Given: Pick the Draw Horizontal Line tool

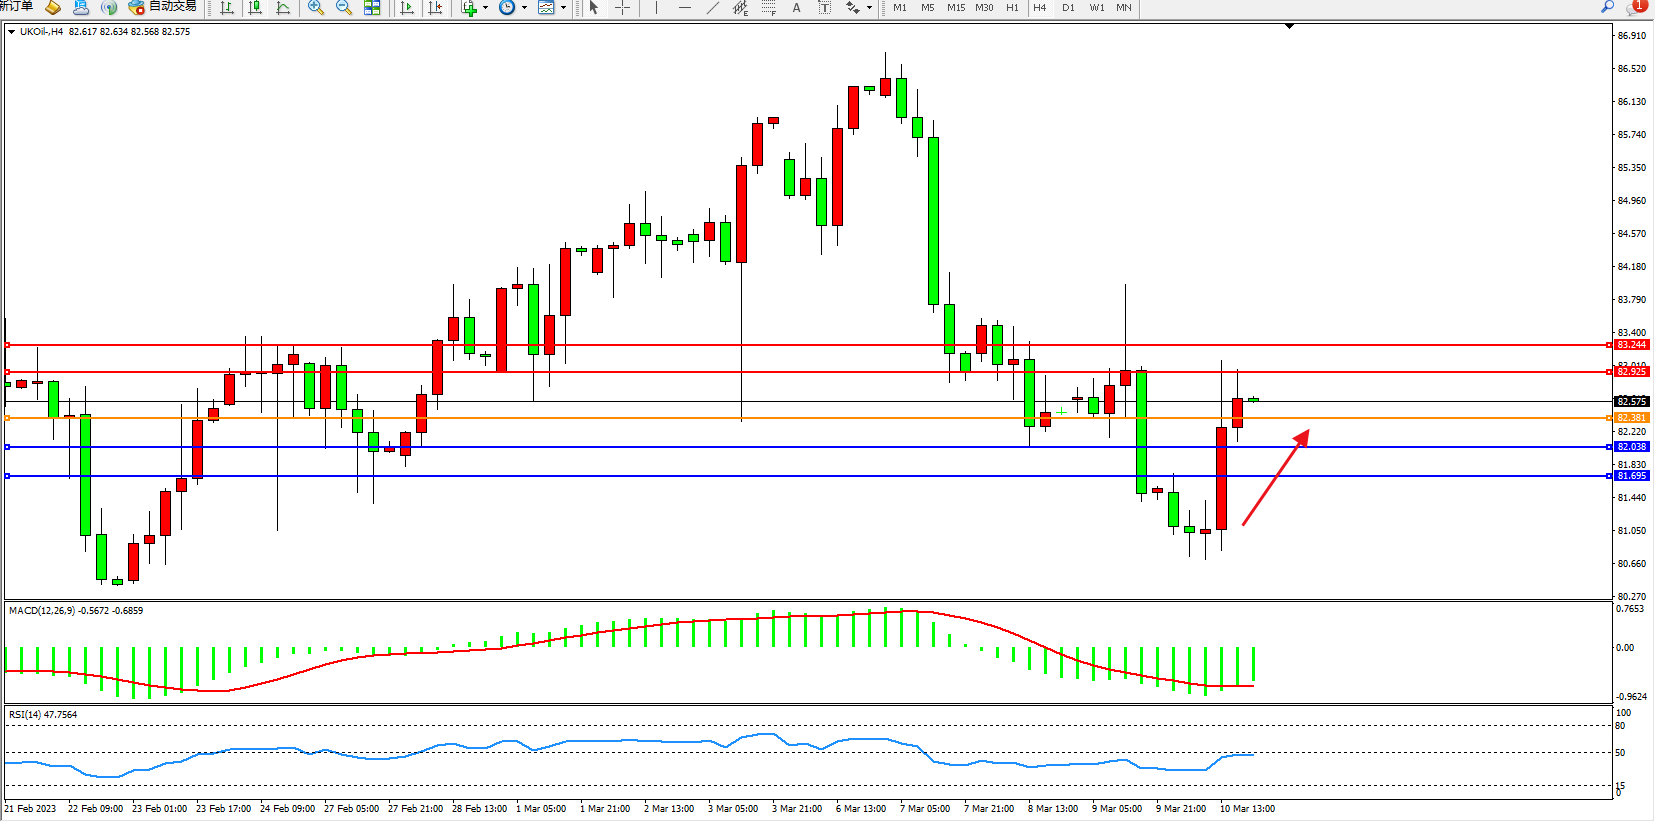Looking at the screenshot, I should pyautogui.click(x=685, y=8).
